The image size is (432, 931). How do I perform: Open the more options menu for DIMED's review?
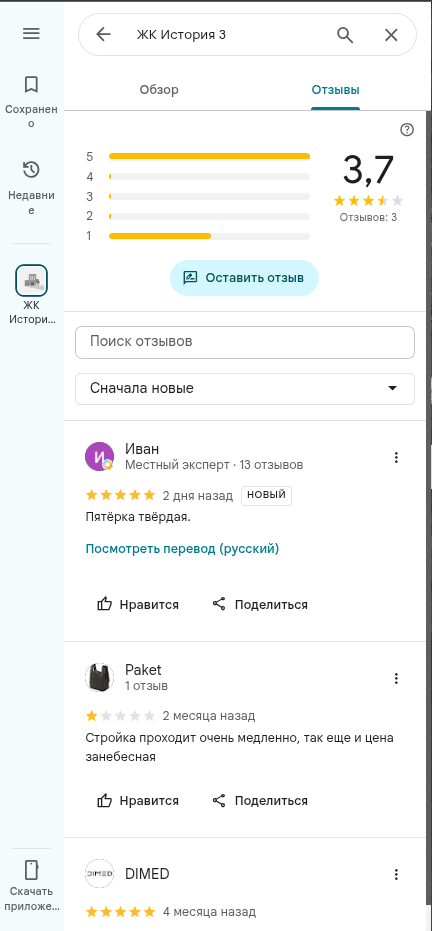click(396, 874)
